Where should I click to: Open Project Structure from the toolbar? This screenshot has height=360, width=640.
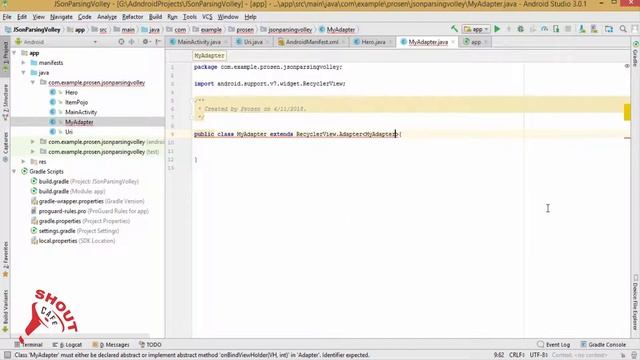click(x=609, y=29)
